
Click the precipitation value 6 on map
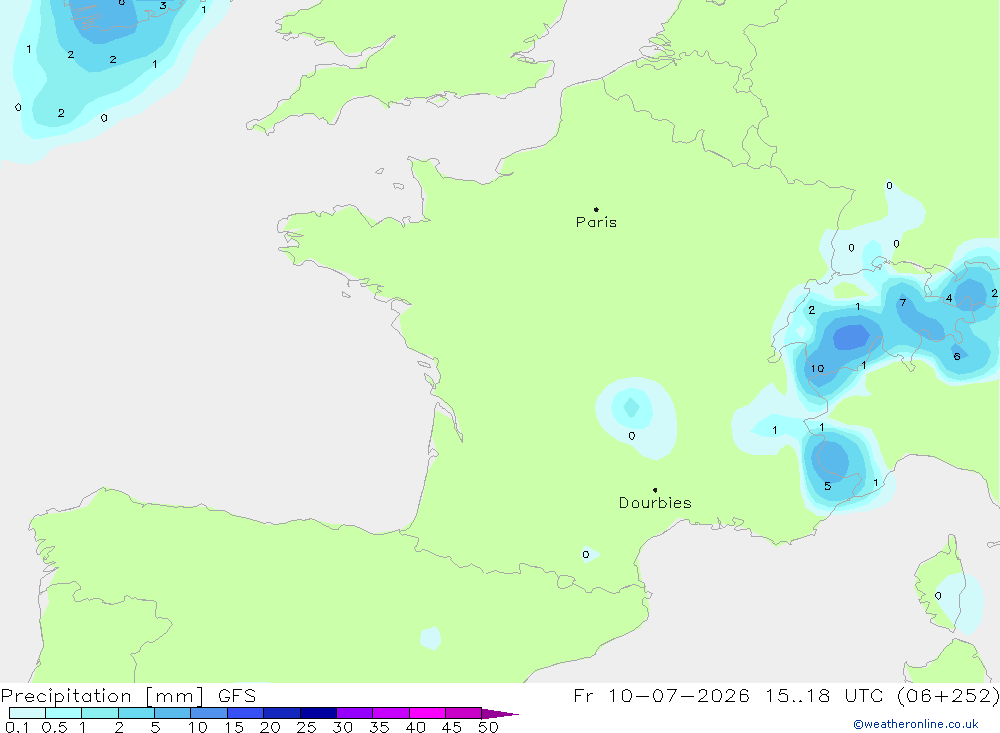pos(957,357)
